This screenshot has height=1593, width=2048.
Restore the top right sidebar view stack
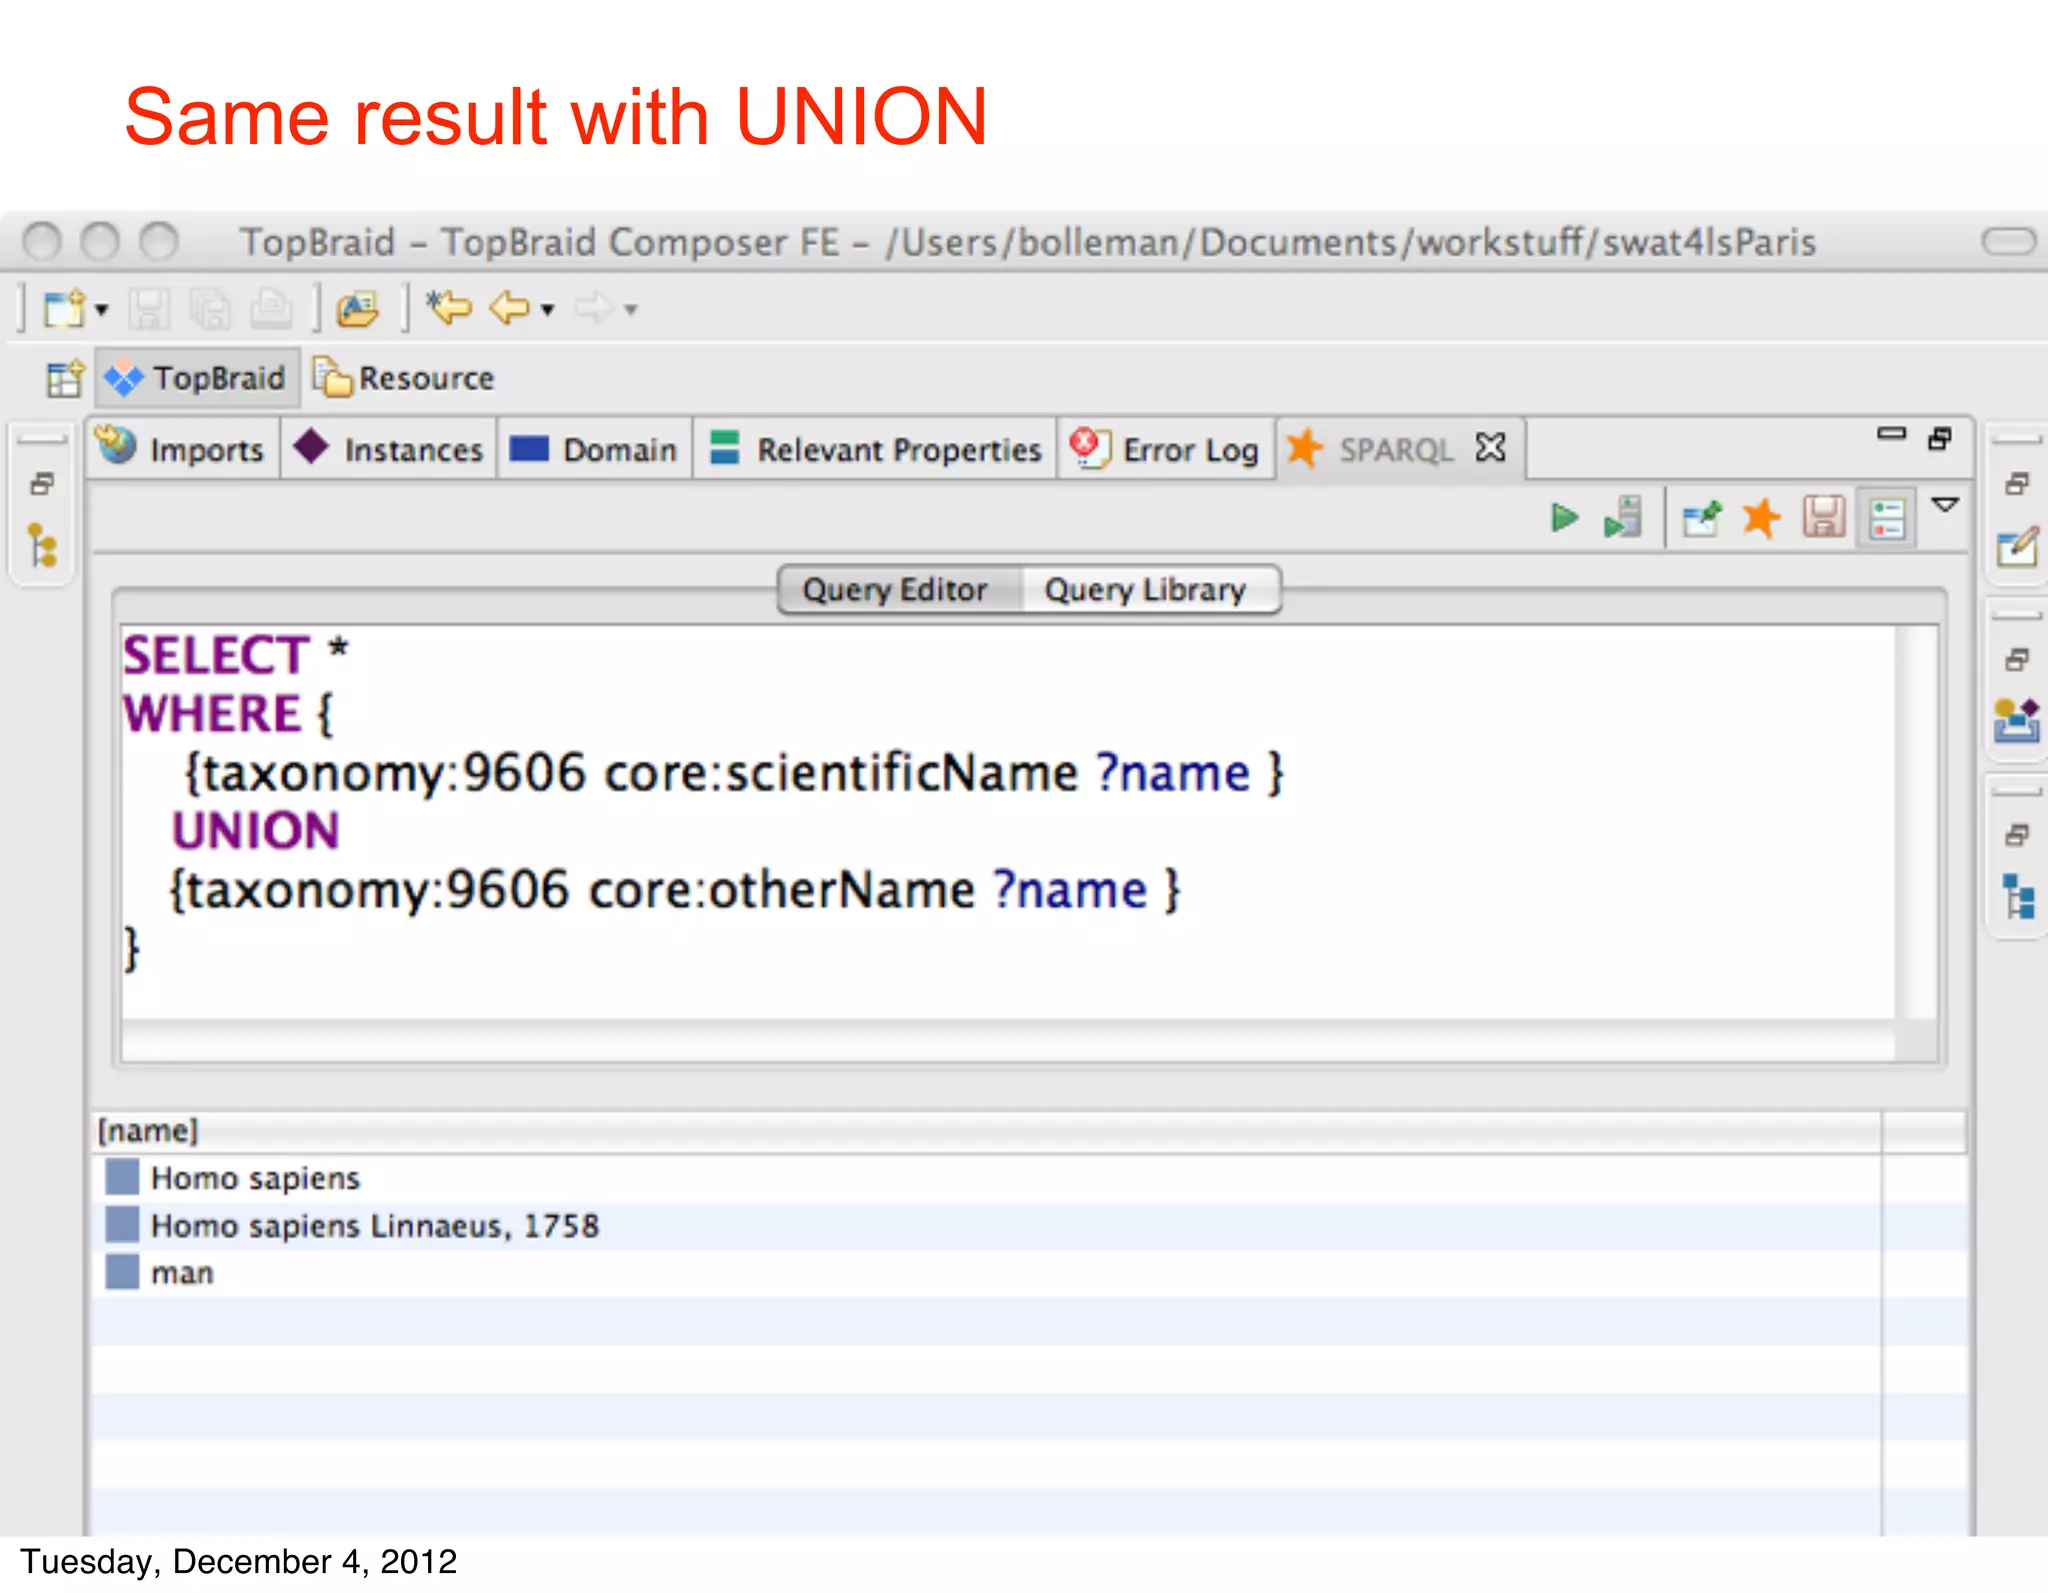coord(2017,484)
